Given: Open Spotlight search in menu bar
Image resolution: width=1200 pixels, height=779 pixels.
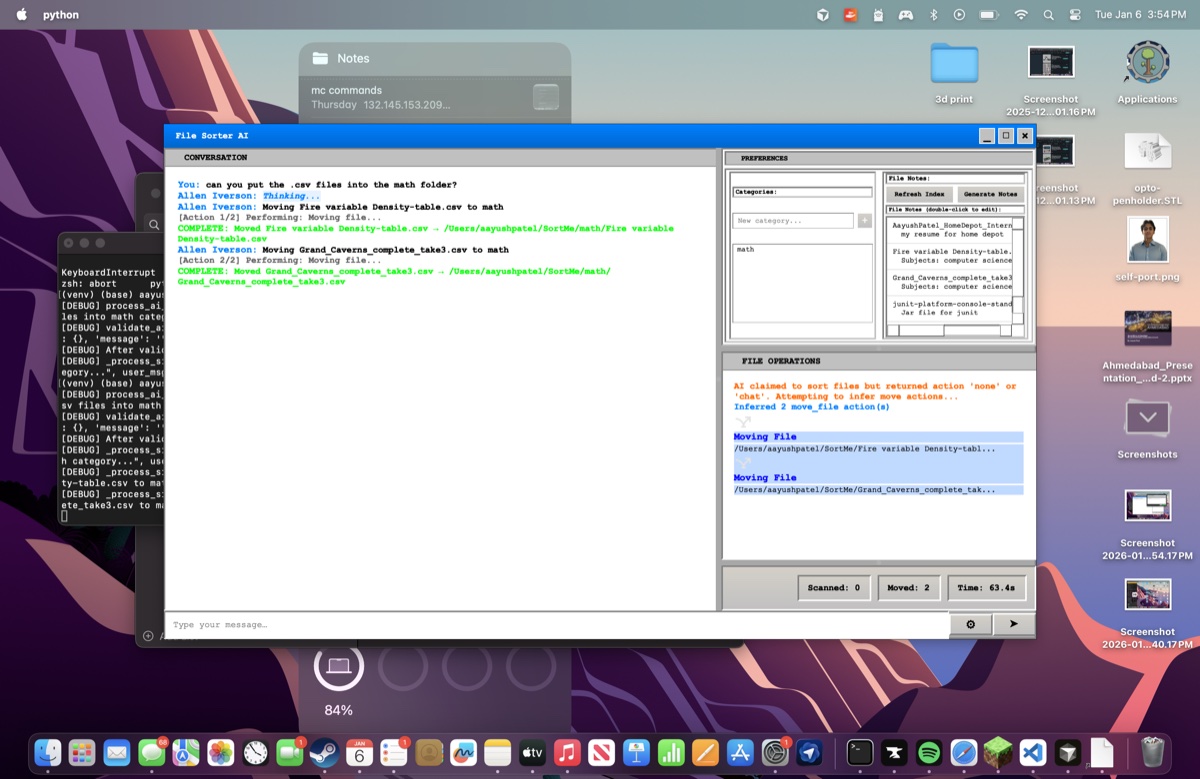Looking at the screenshot, I should 1048,15.
